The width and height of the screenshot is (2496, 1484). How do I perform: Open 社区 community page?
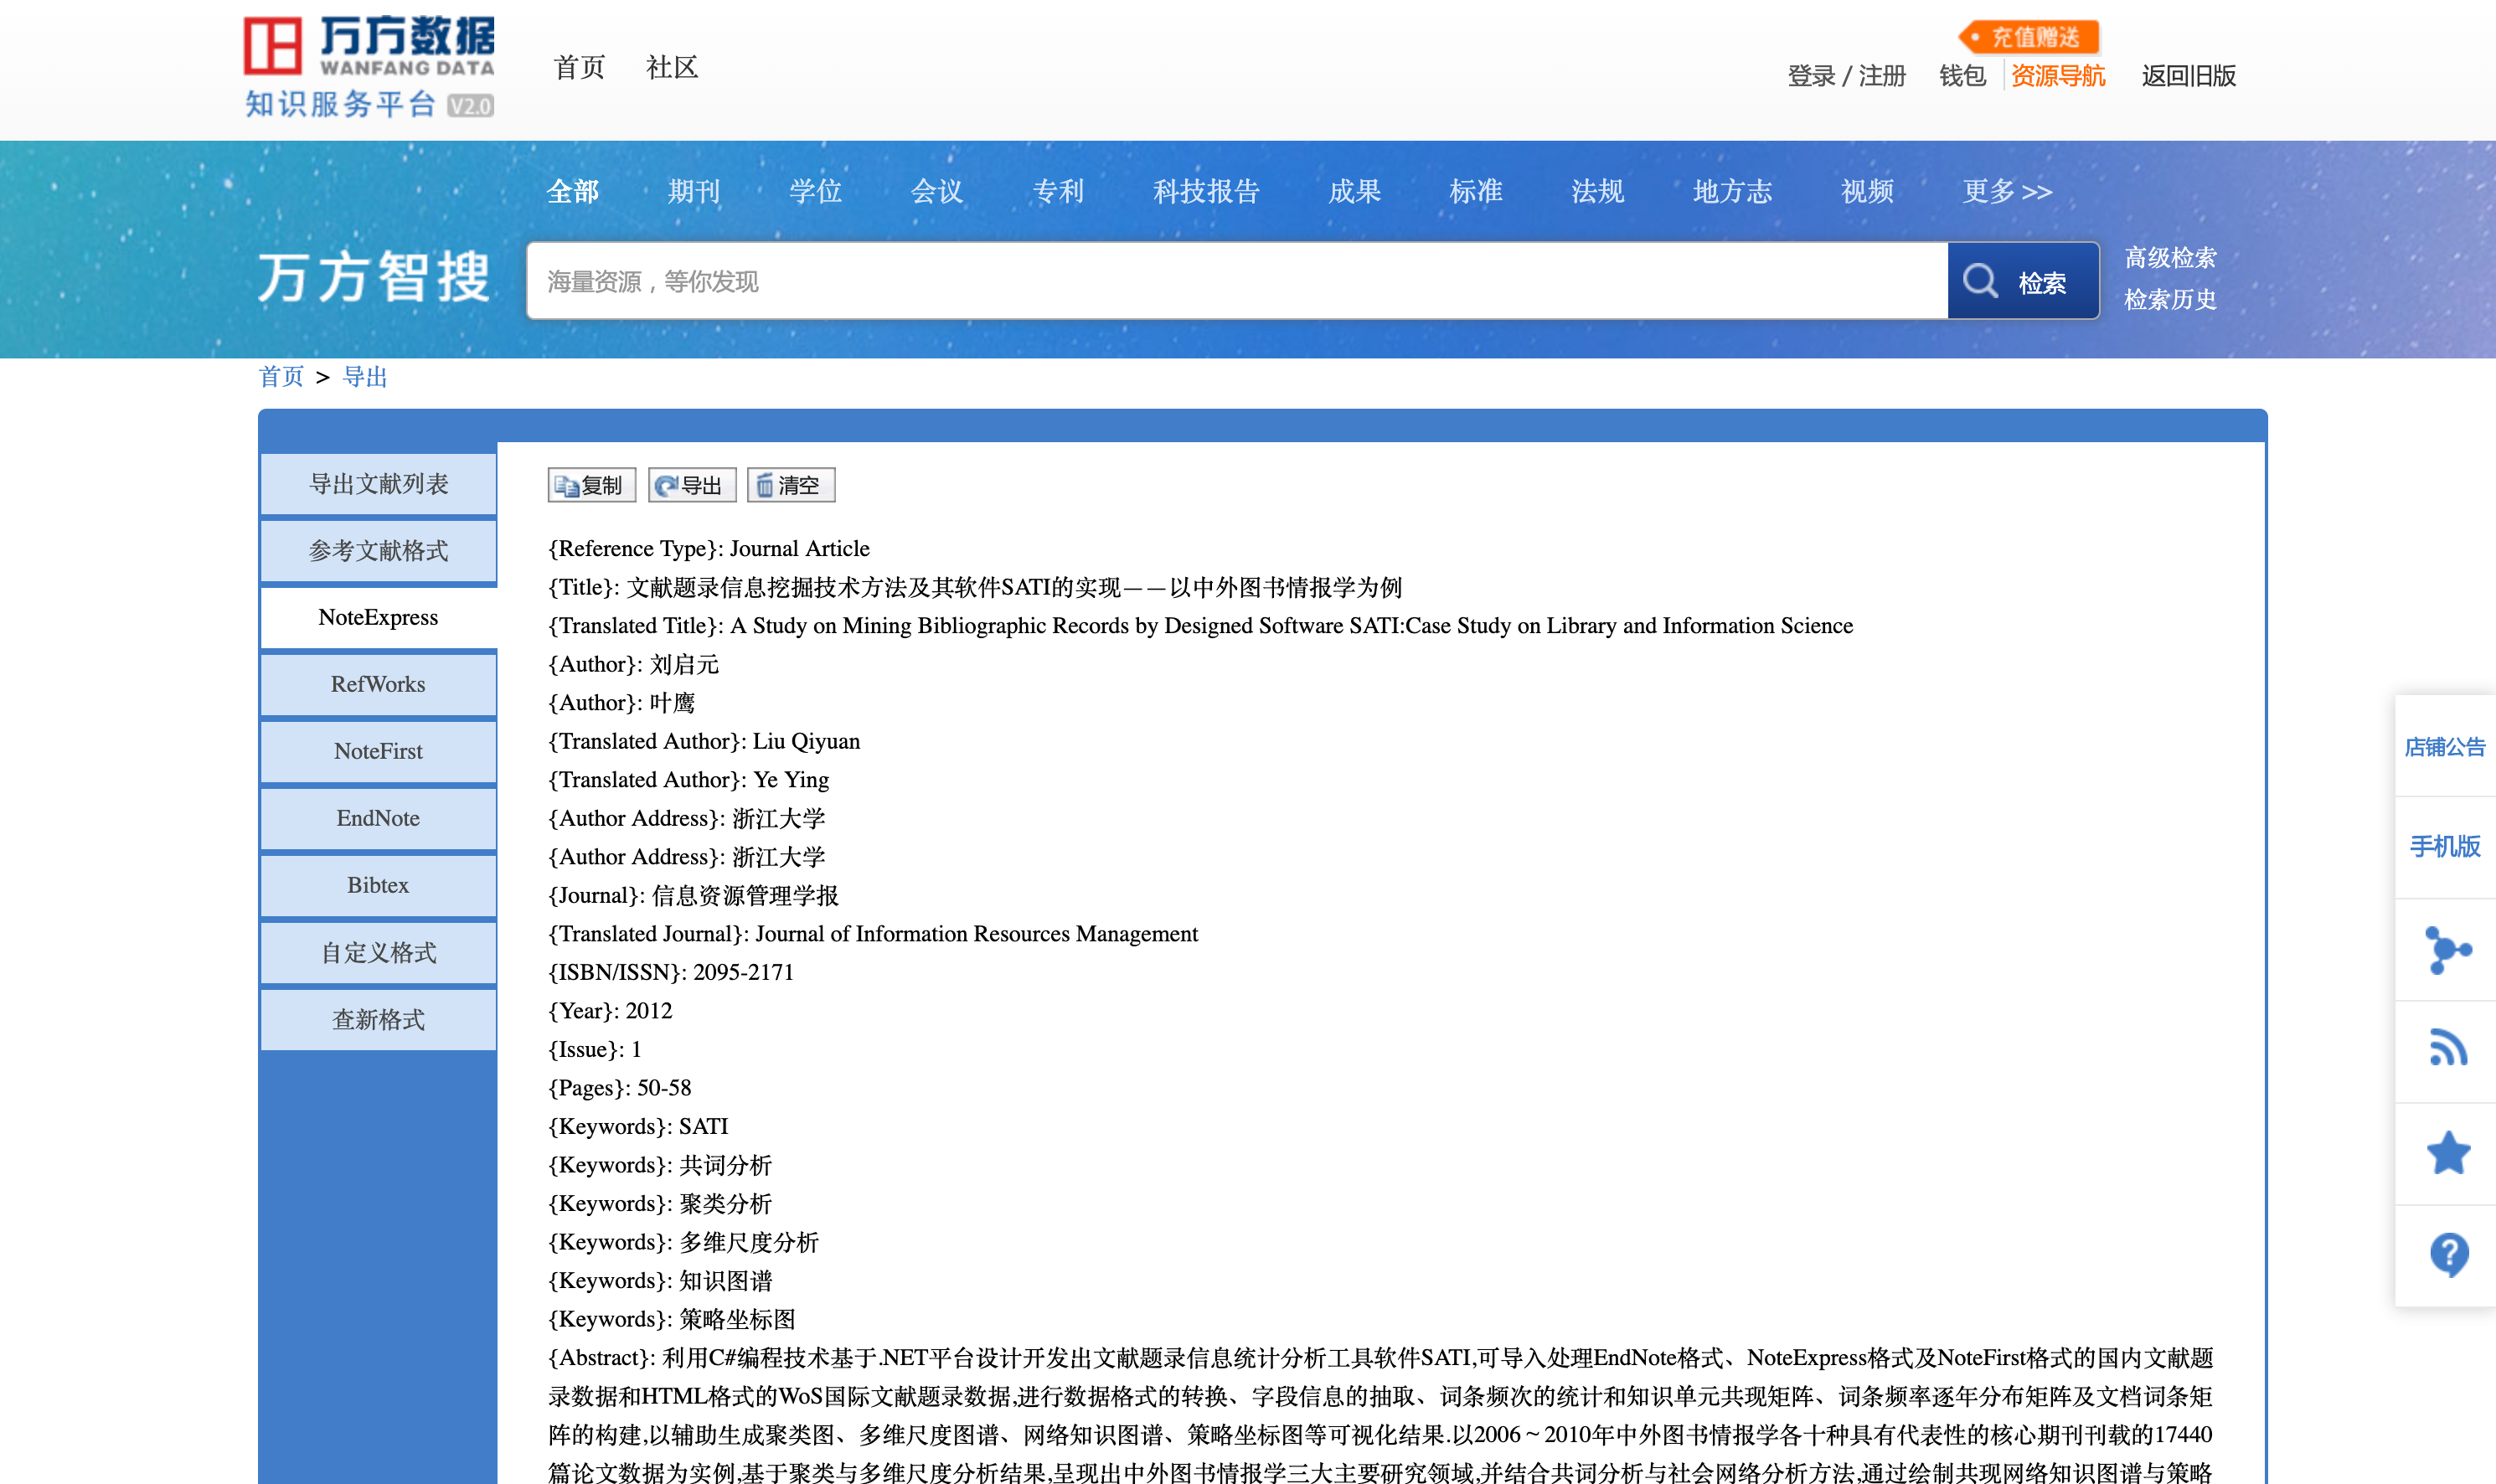672,68
